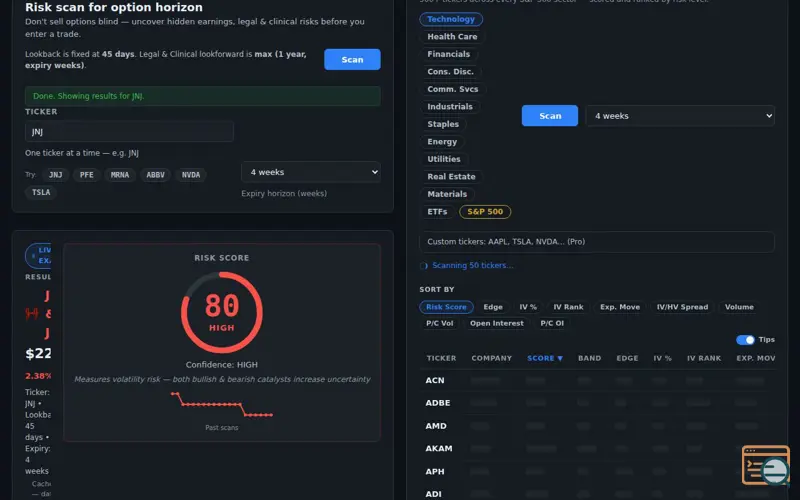Try the ABBV suggestion chip
This screenshot has width=800, height=500.
point(156,175)
